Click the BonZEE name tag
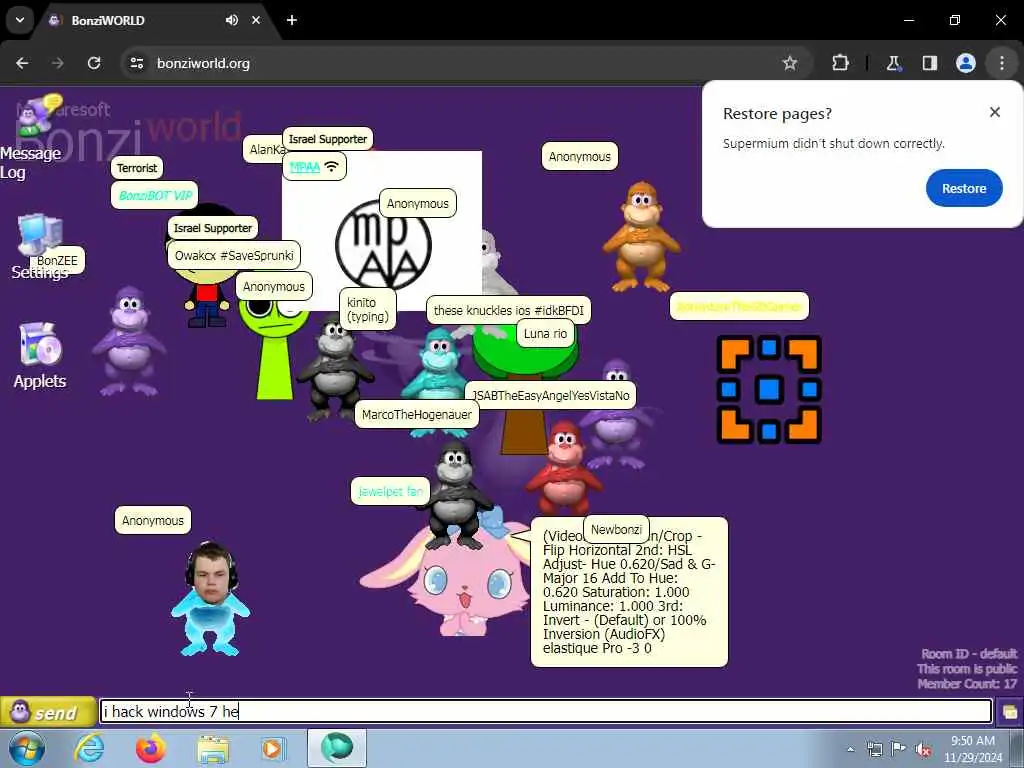The image size is (1024, 768). click(57, 261)
